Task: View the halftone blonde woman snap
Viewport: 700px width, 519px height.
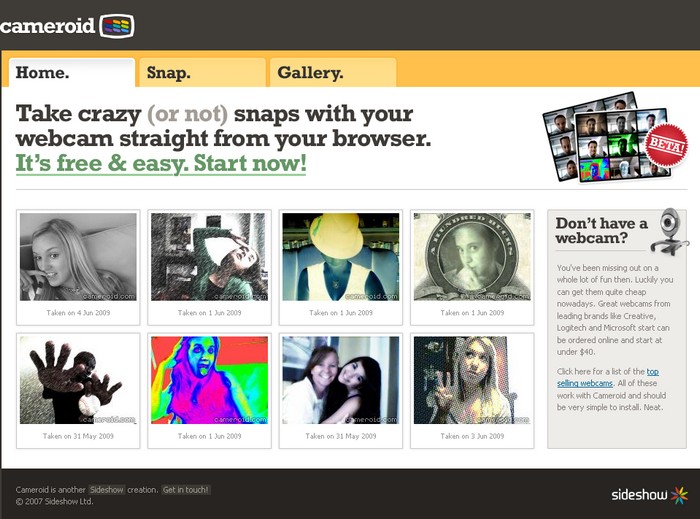Action: click(x=472, y=380)
